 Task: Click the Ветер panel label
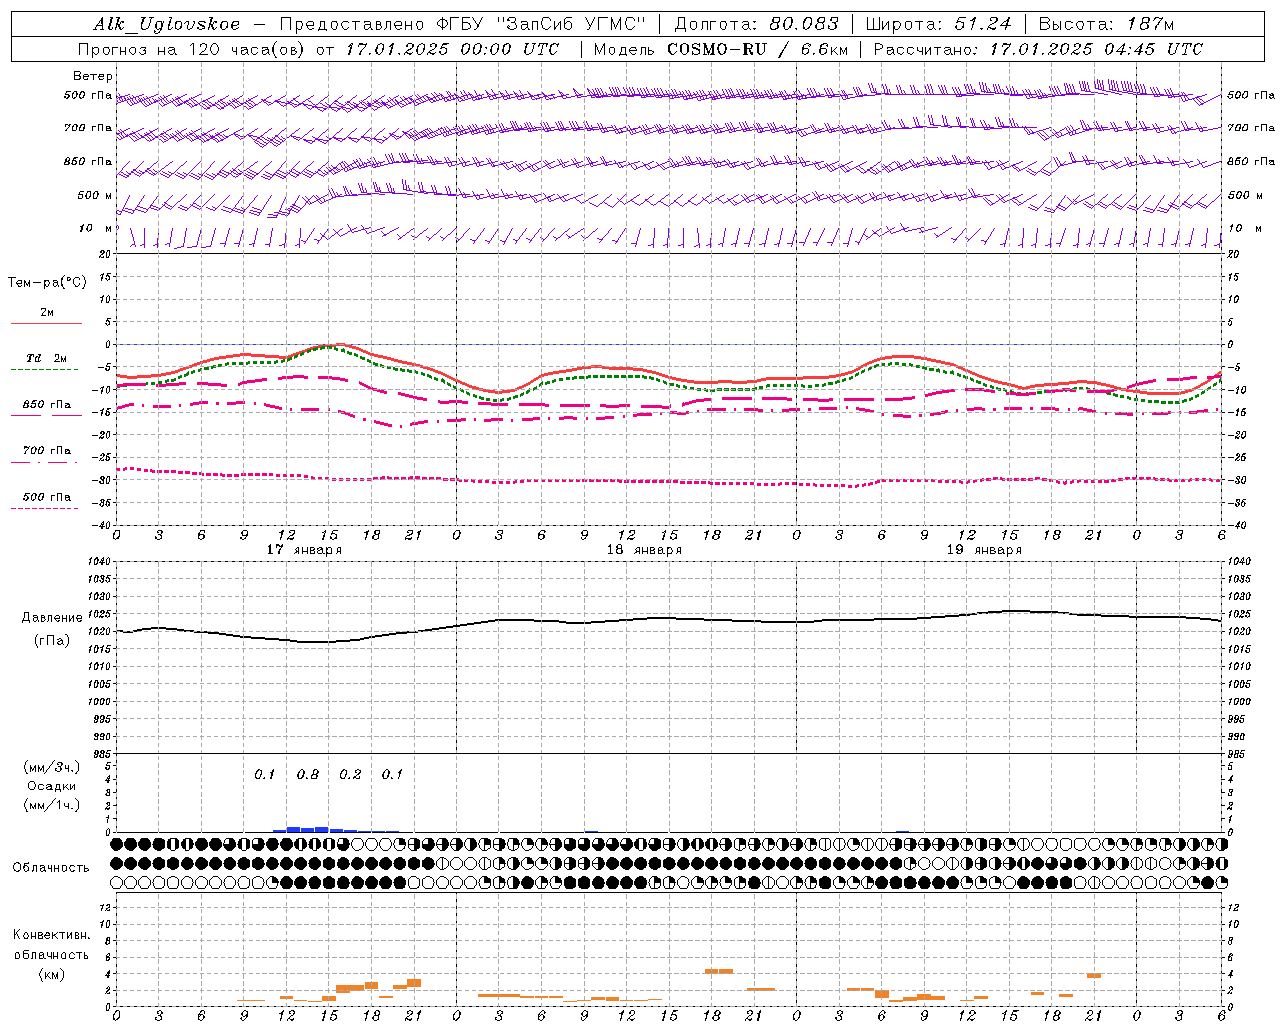pos(93,76)
